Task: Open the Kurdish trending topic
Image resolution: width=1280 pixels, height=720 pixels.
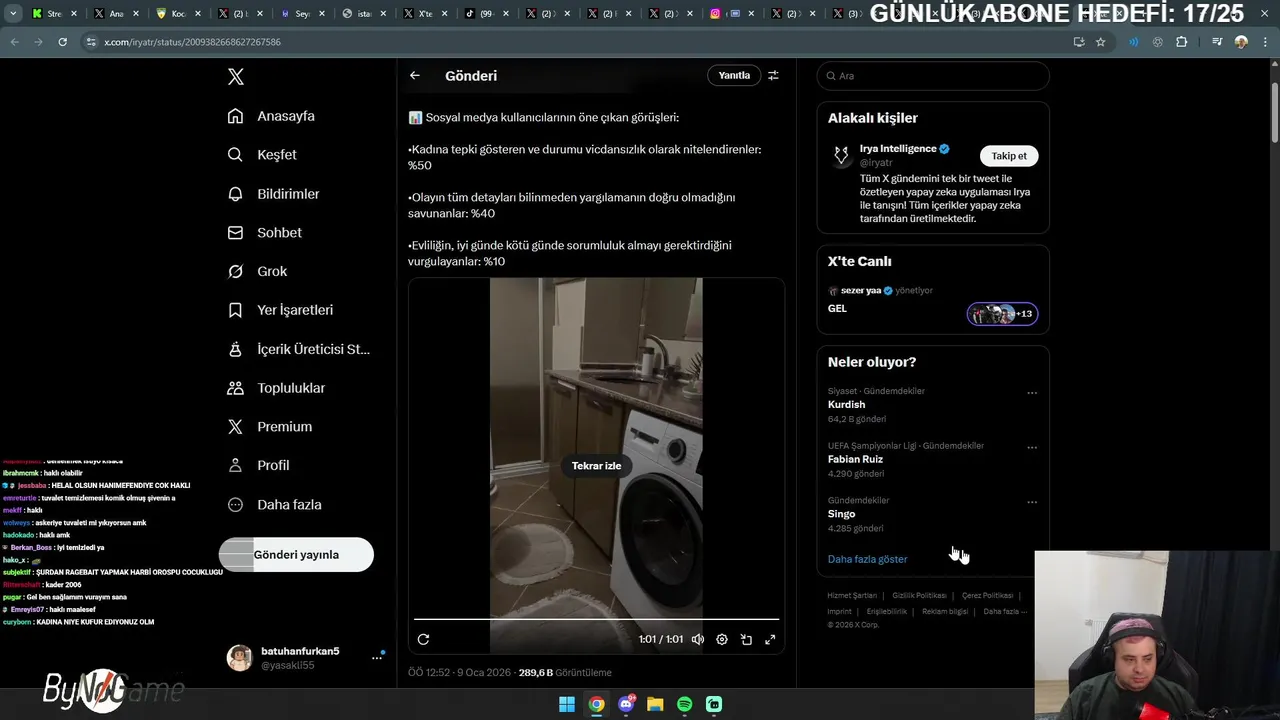Action: [x=846, y=405]
